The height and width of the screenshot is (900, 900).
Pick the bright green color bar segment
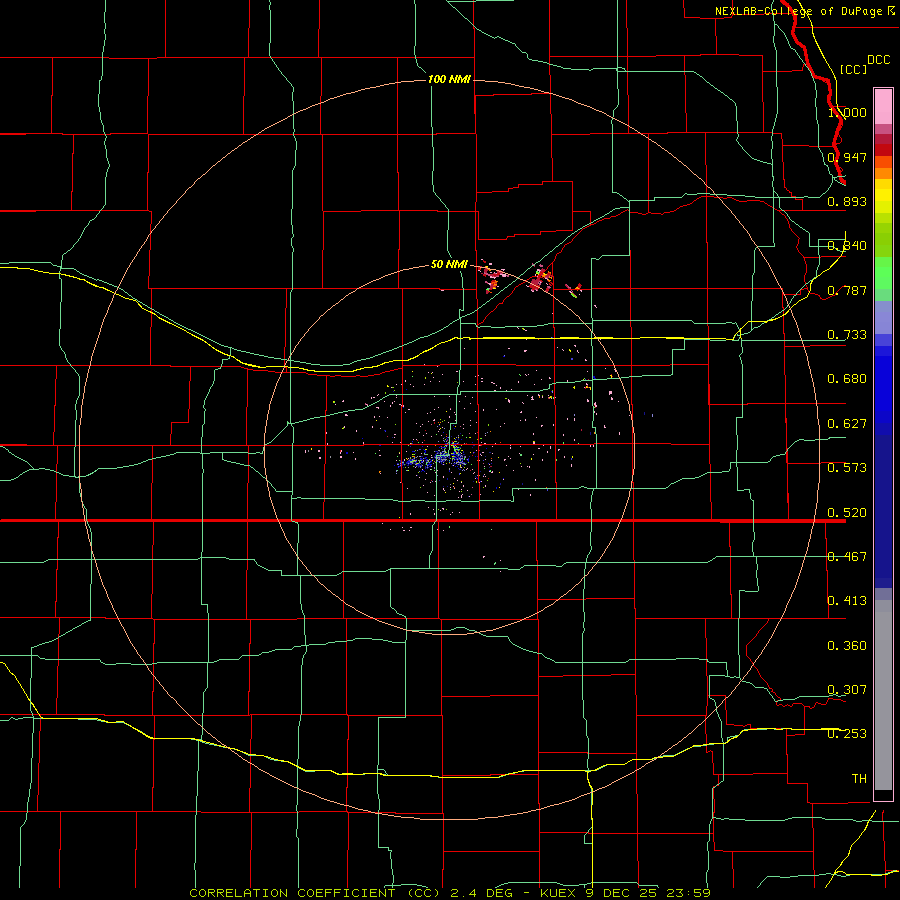(x=883, y=273)
